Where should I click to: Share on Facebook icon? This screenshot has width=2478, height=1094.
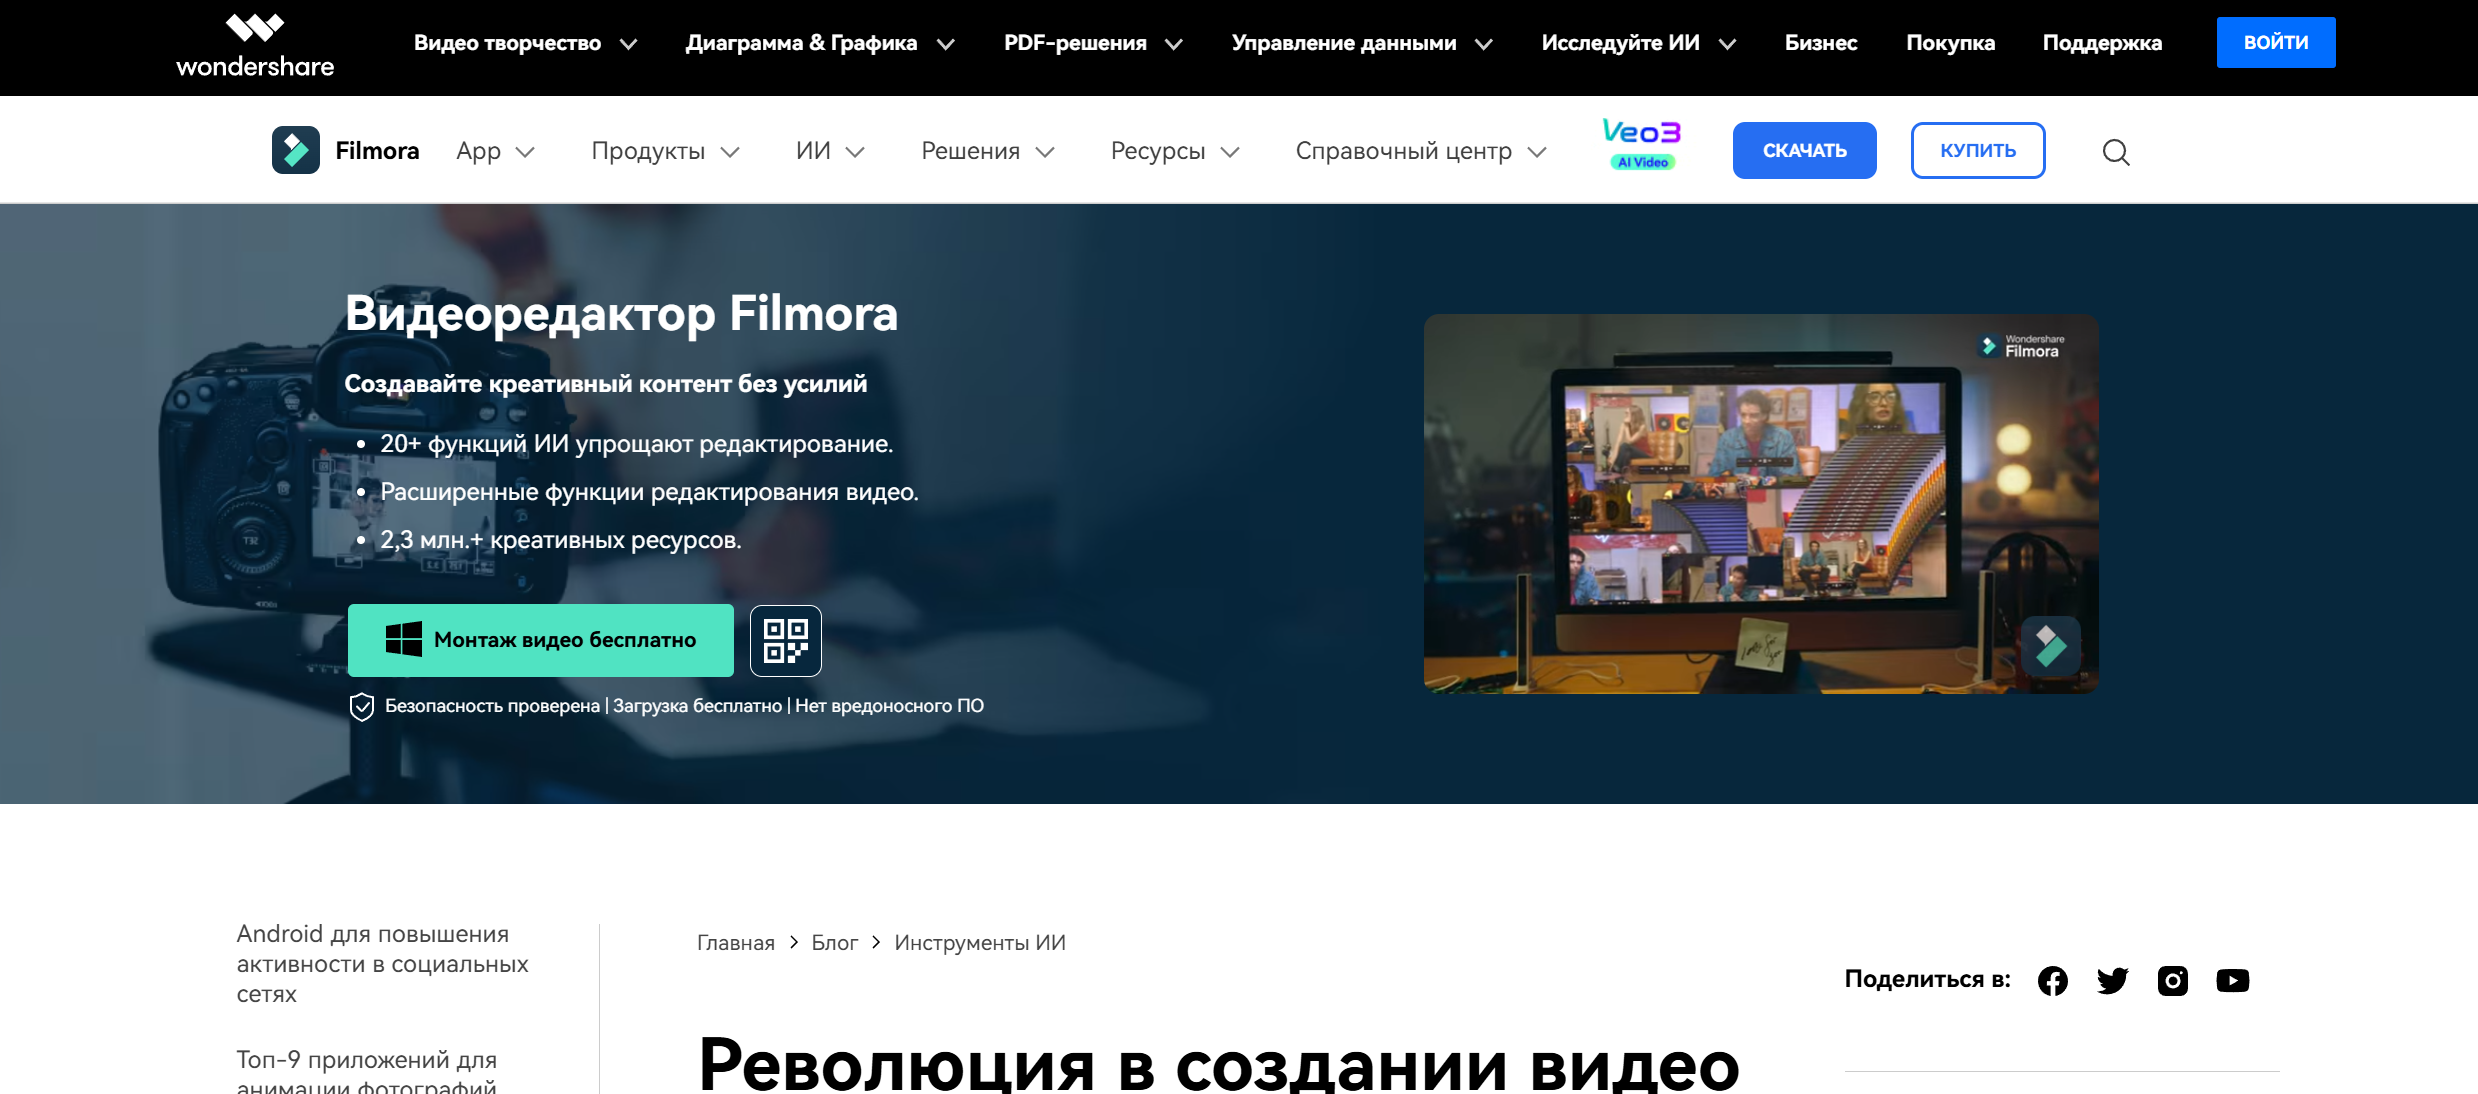click(x=2053, y=981)
